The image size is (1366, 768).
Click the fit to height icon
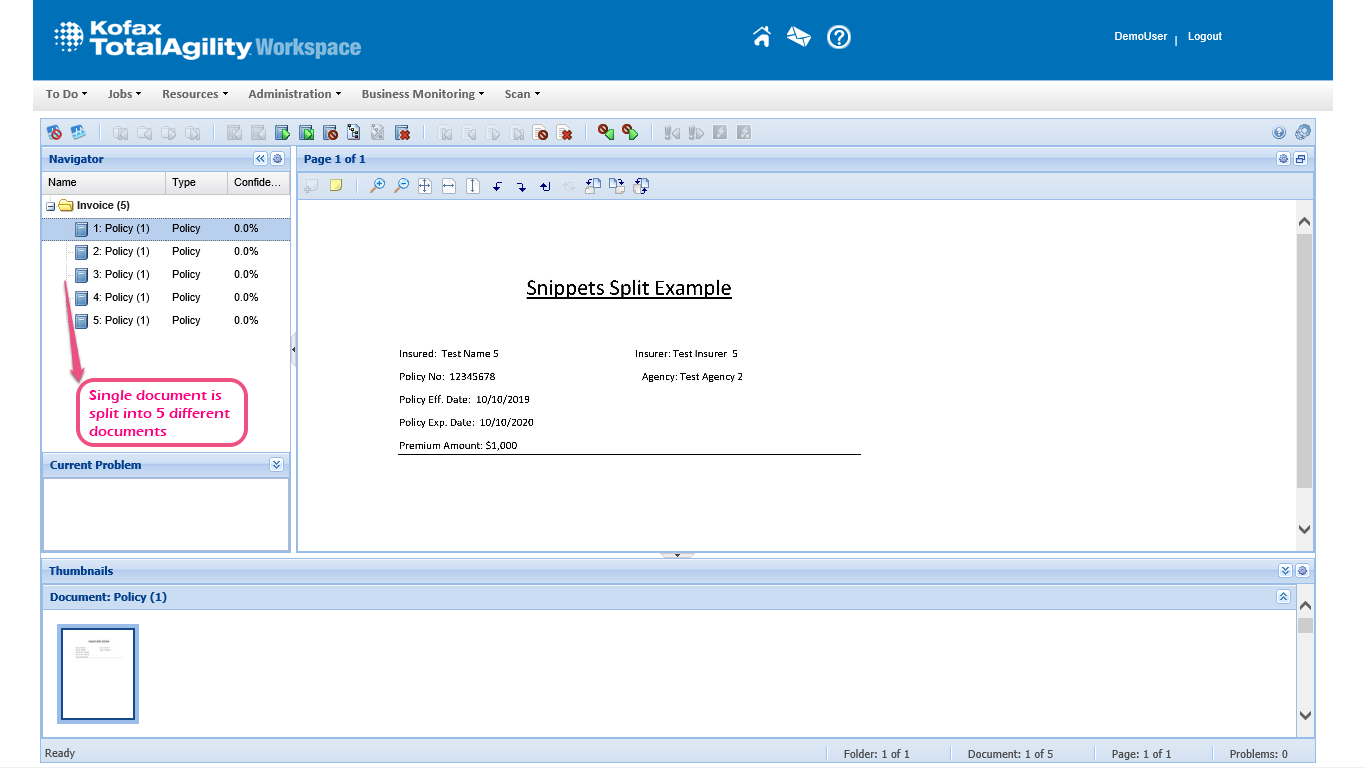pyautogui.click(x=473, y=186)
